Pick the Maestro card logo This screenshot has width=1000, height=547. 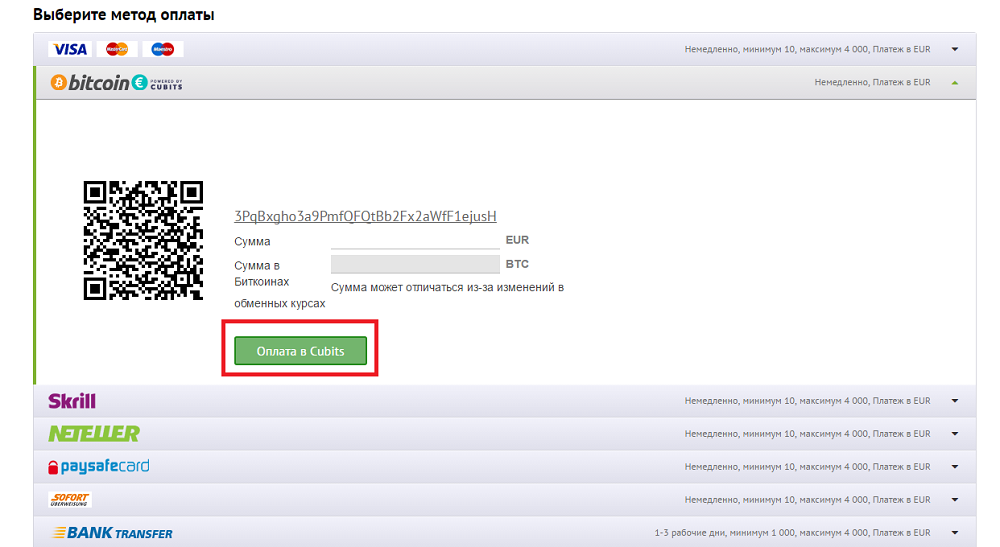(x=163, y=49)
